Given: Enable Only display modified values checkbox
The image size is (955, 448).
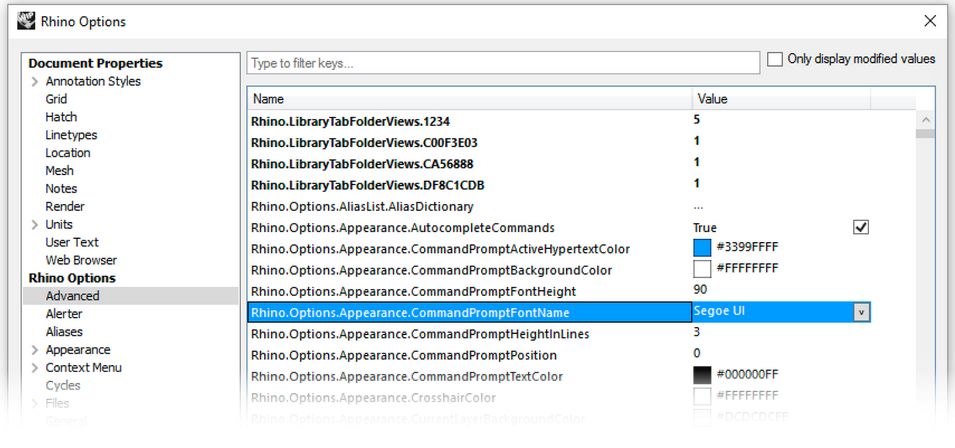Looking at the screenshot, I should [x=775, y=60].
